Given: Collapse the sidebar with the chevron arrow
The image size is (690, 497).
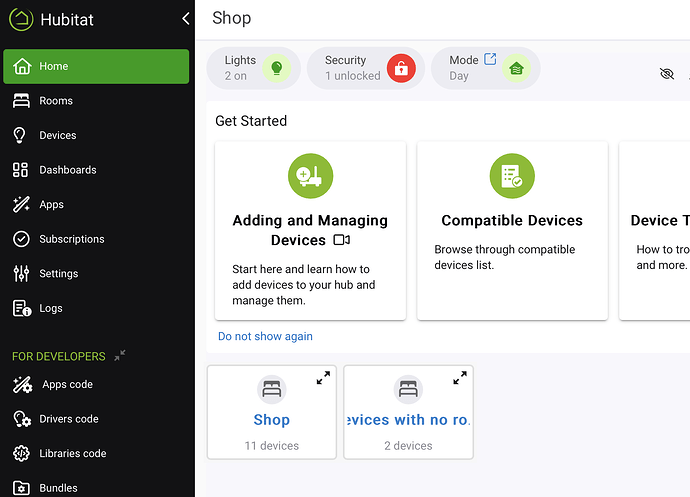Looking at the screenshot, I should pos(186,18).
